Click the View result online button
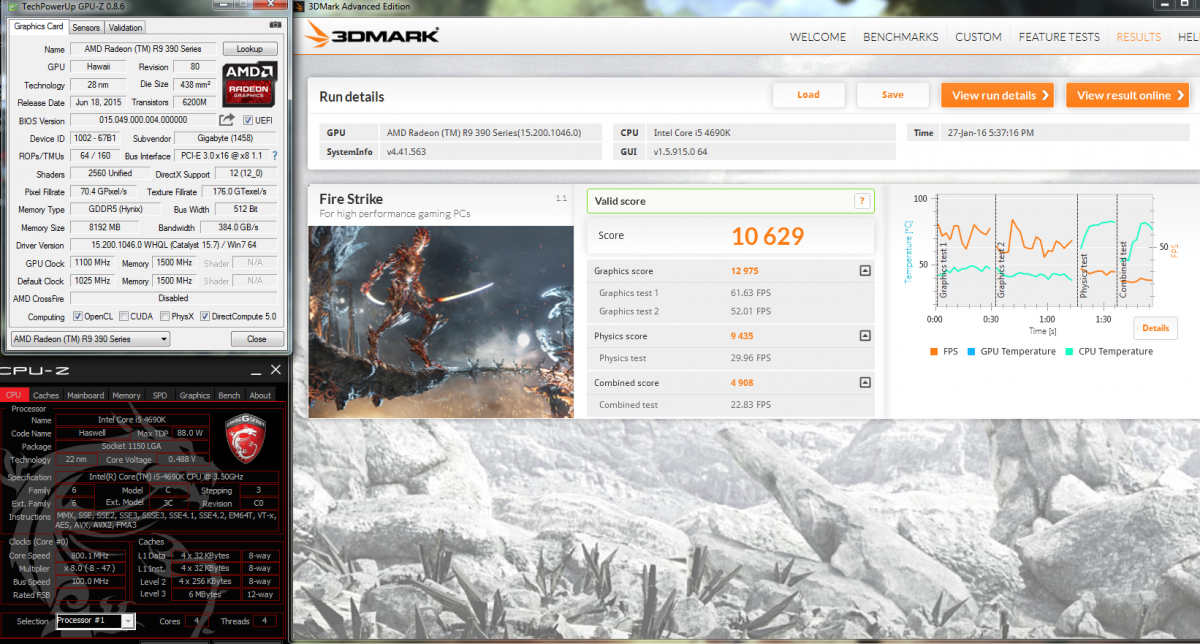 click(x=1127, y=95)
